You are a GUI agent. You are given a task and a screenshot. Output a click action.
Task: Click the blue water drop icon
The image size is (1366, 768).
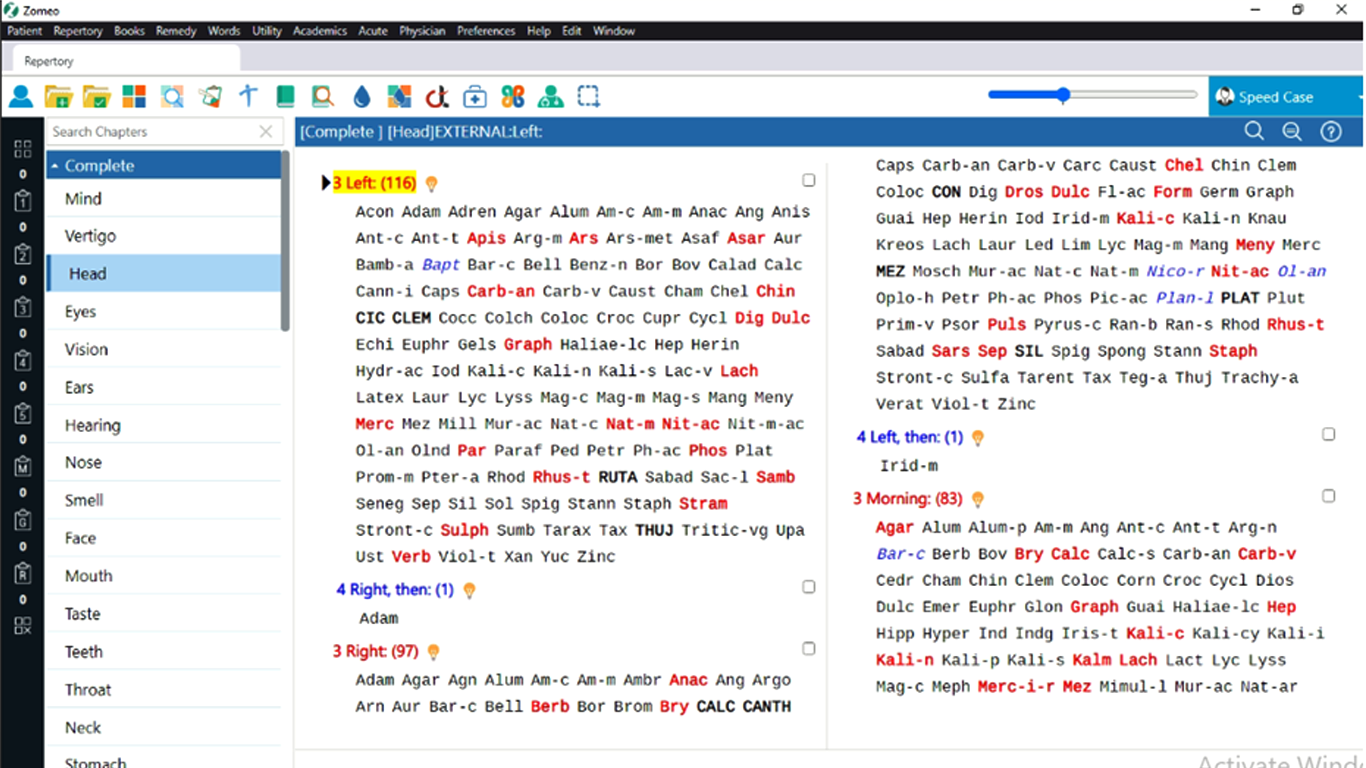pos(361,97)
